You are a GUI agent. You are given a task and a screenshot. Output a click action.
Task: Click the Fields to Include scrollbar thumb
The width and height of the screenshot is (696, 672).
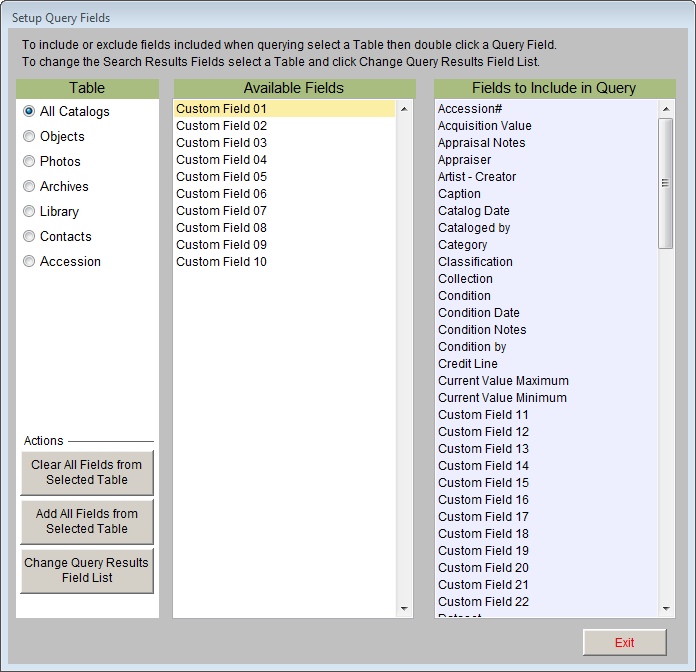[665, 183]
